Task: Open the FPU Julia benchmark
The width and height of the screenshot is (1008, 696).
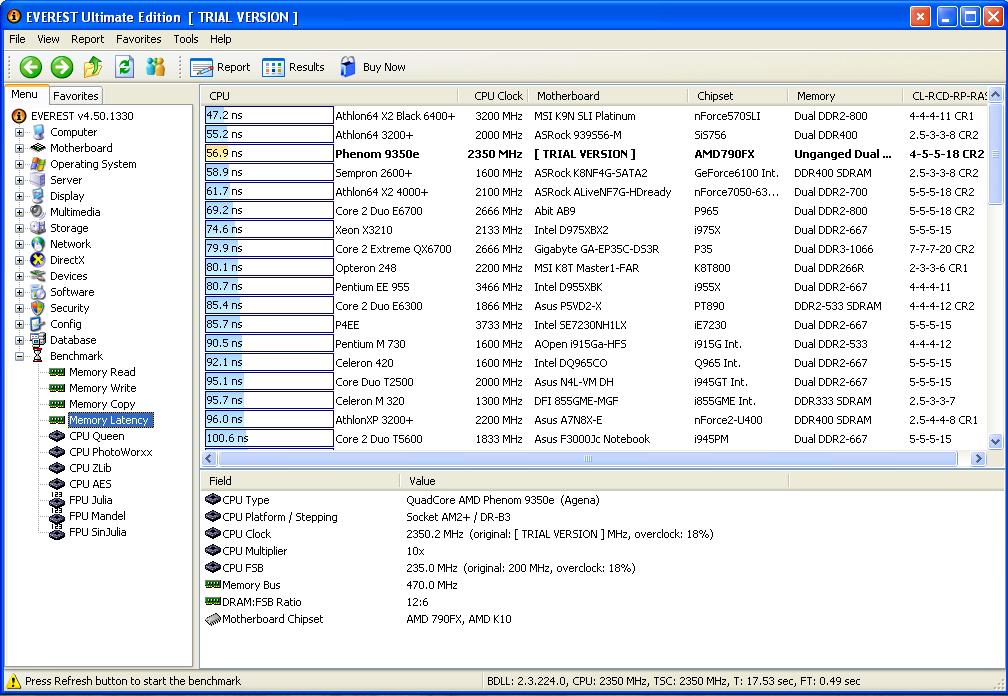Action: click(91, 500)
